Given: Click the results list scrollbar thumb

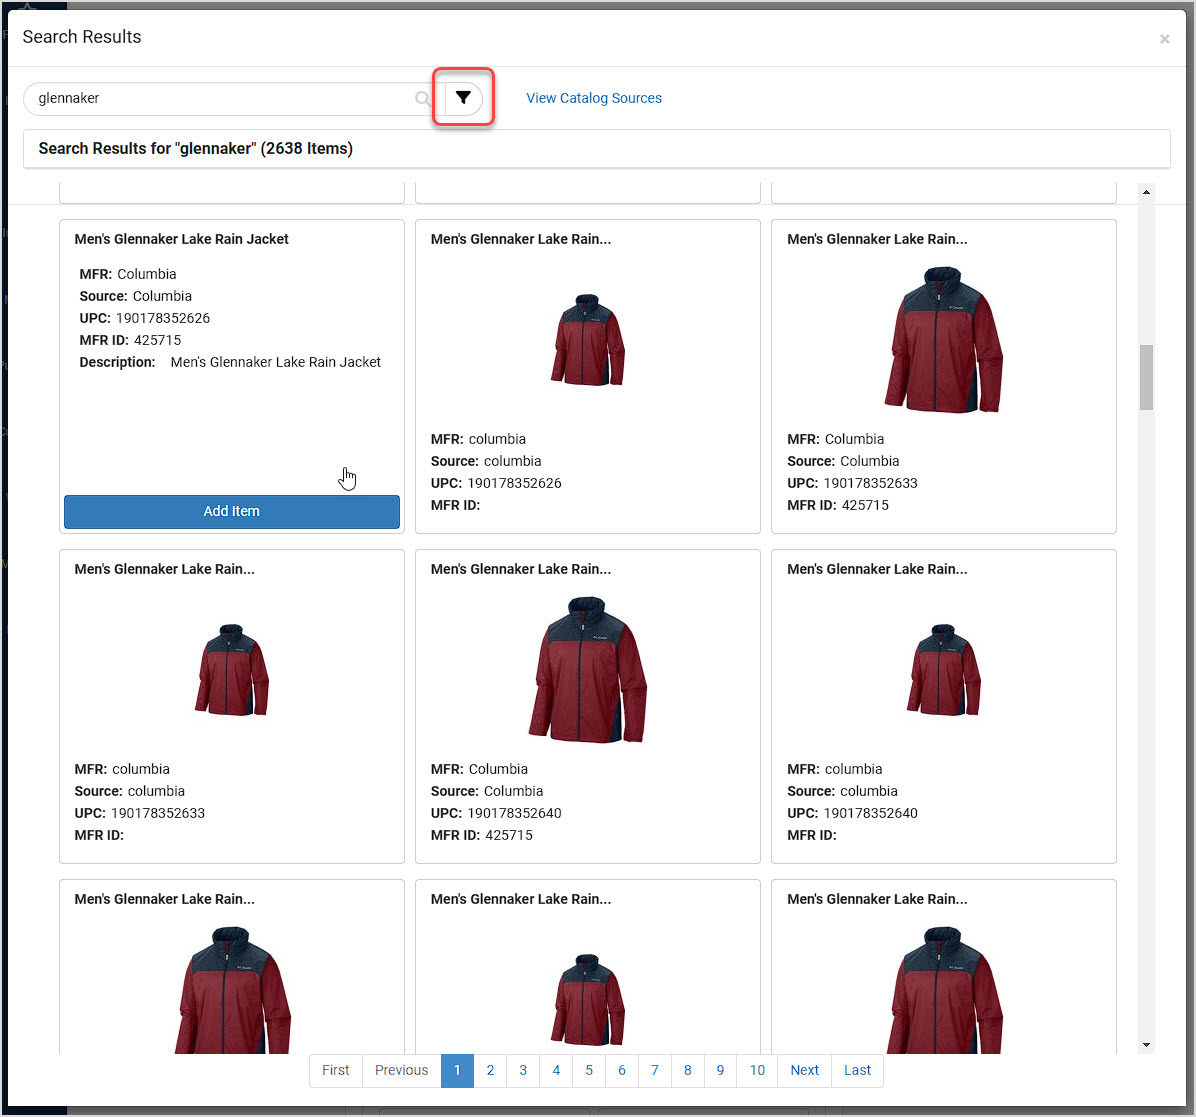Looking at the screenshot, I should (1146, 378).
